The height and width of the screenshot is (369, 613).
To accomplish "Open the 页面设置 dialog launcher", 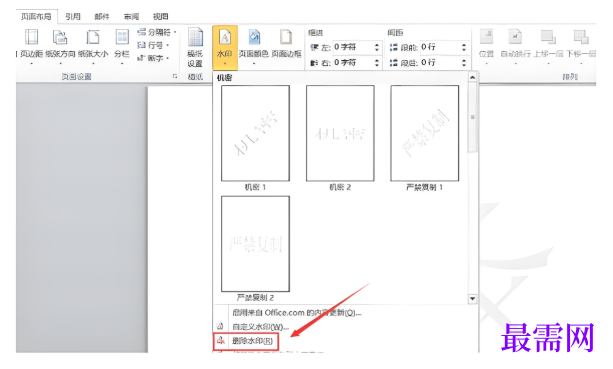I will point(175,77).
